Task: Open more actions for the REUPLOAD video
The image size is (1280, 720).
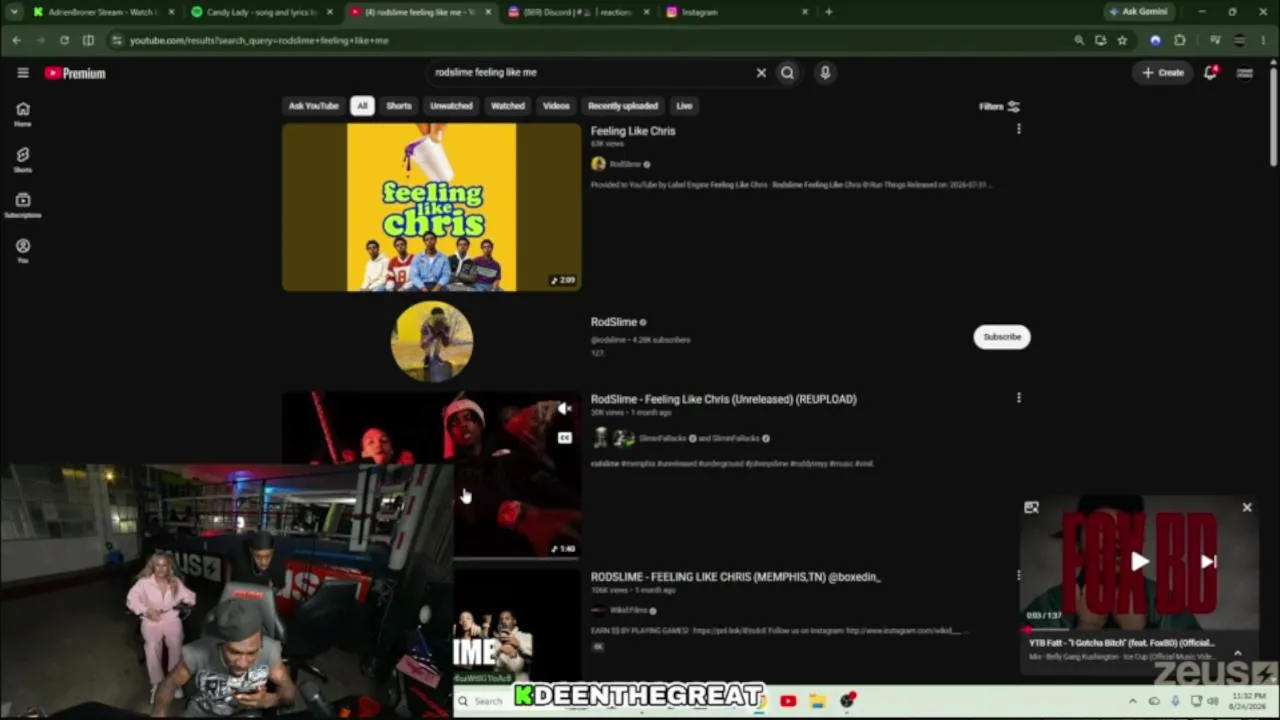Action: (1018, 397)
